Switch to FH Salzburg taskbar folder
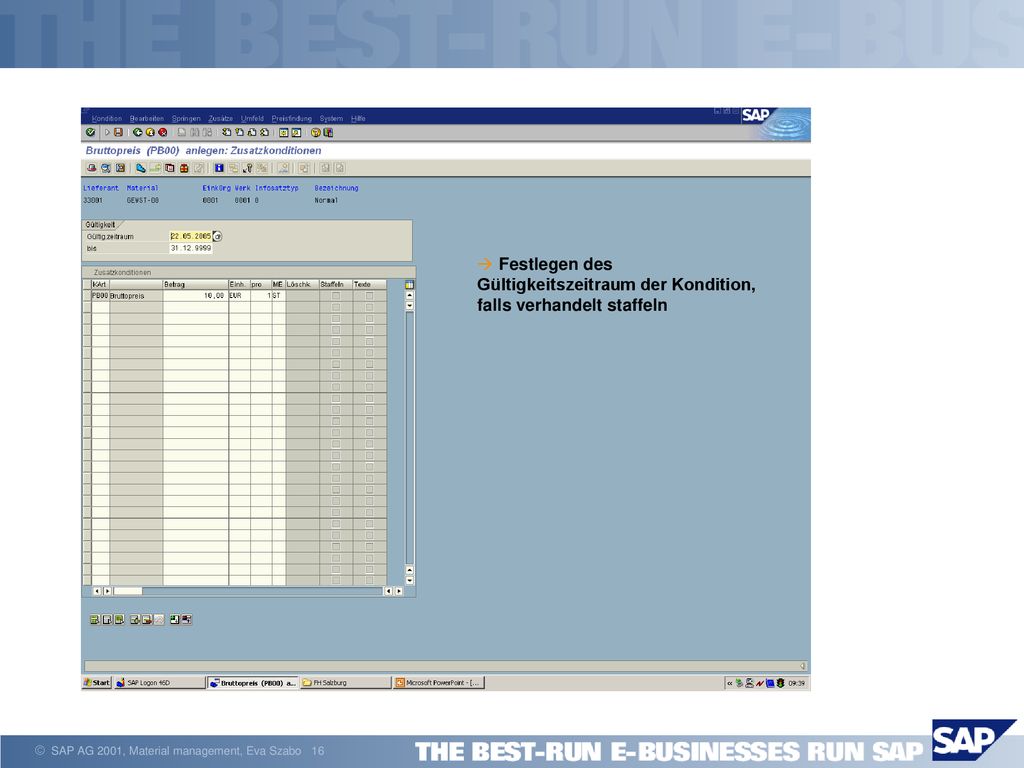Viewport: 1024px width, 768px height. click(x=345, y=682)
